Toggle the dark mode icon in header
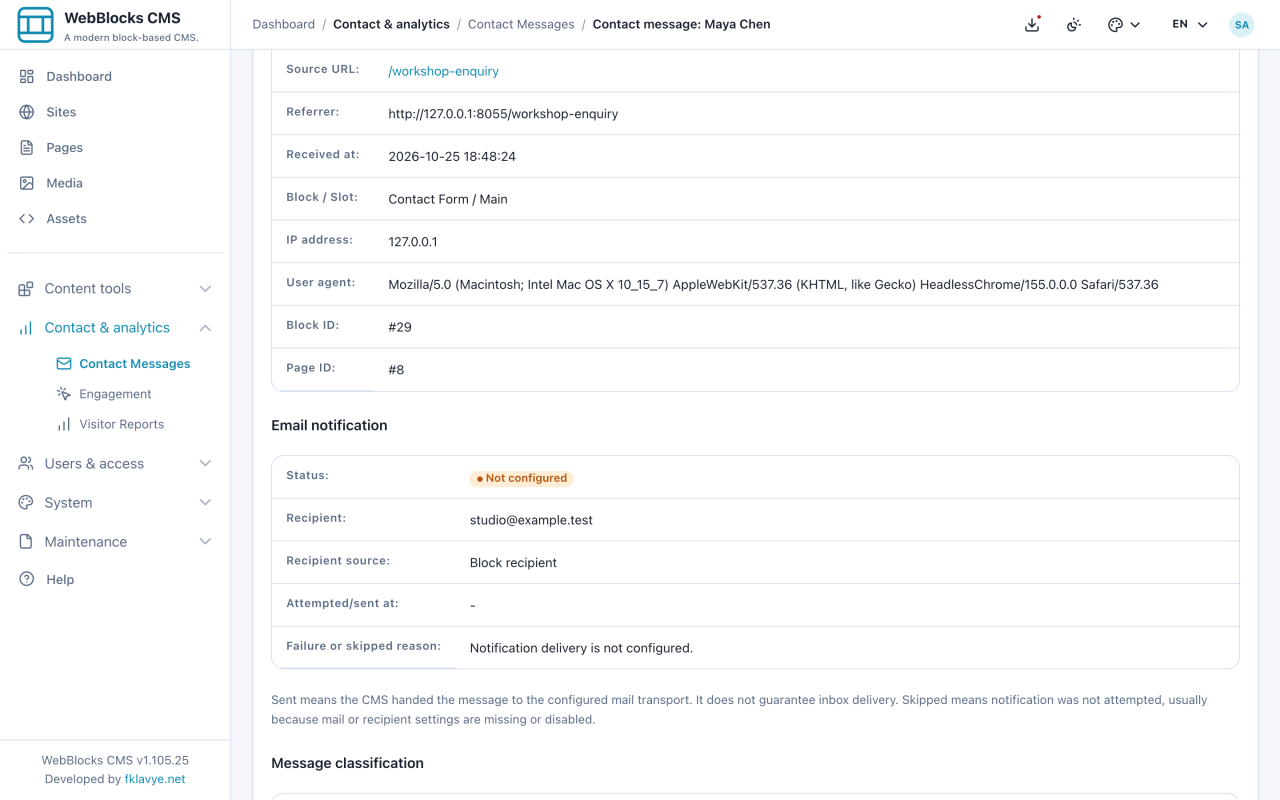This screenshot has height=800, width=1280. pos(1074,25)
